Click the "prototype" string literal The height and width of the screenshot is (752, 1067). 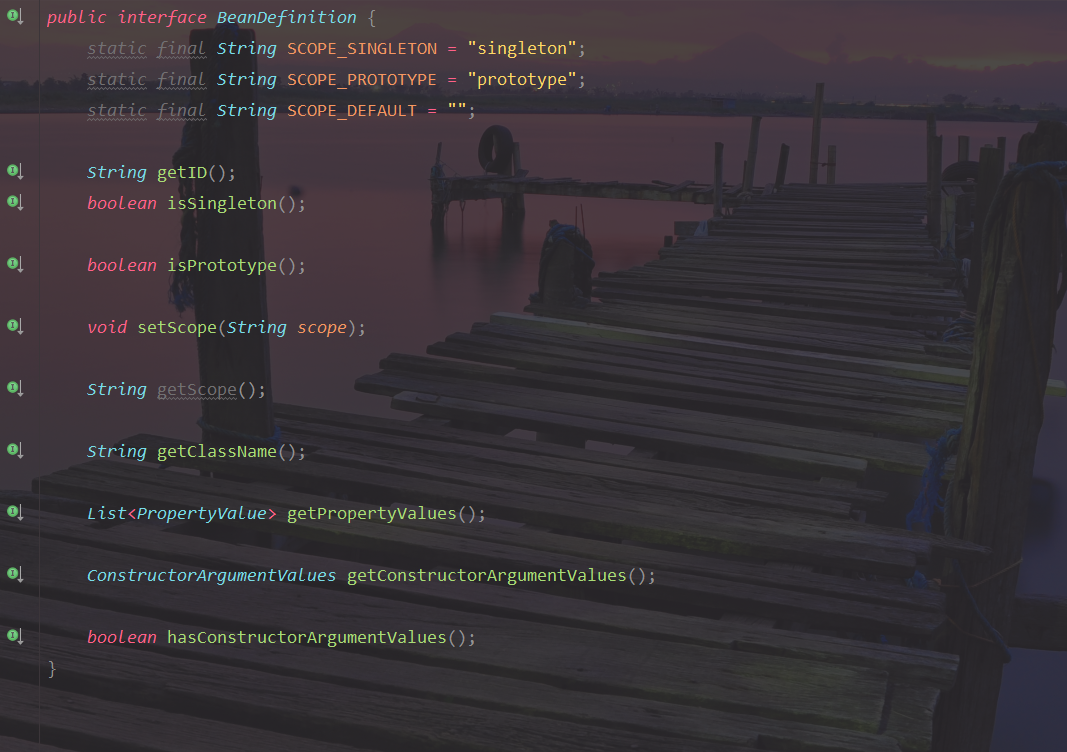click(x=522, y=80)
